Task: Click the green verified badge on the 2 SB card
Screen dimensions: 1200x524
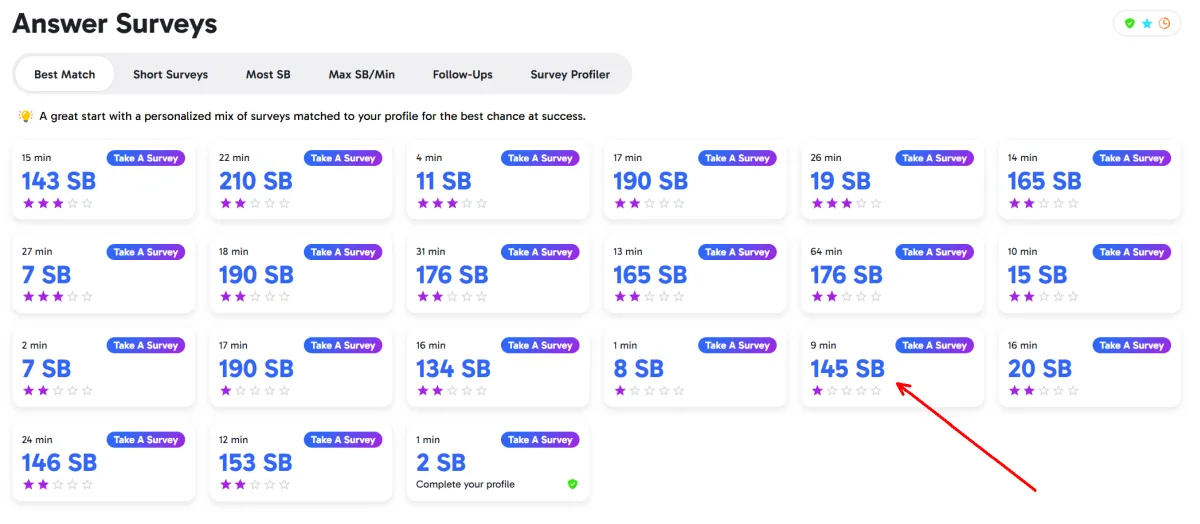Action: [573, 484]
